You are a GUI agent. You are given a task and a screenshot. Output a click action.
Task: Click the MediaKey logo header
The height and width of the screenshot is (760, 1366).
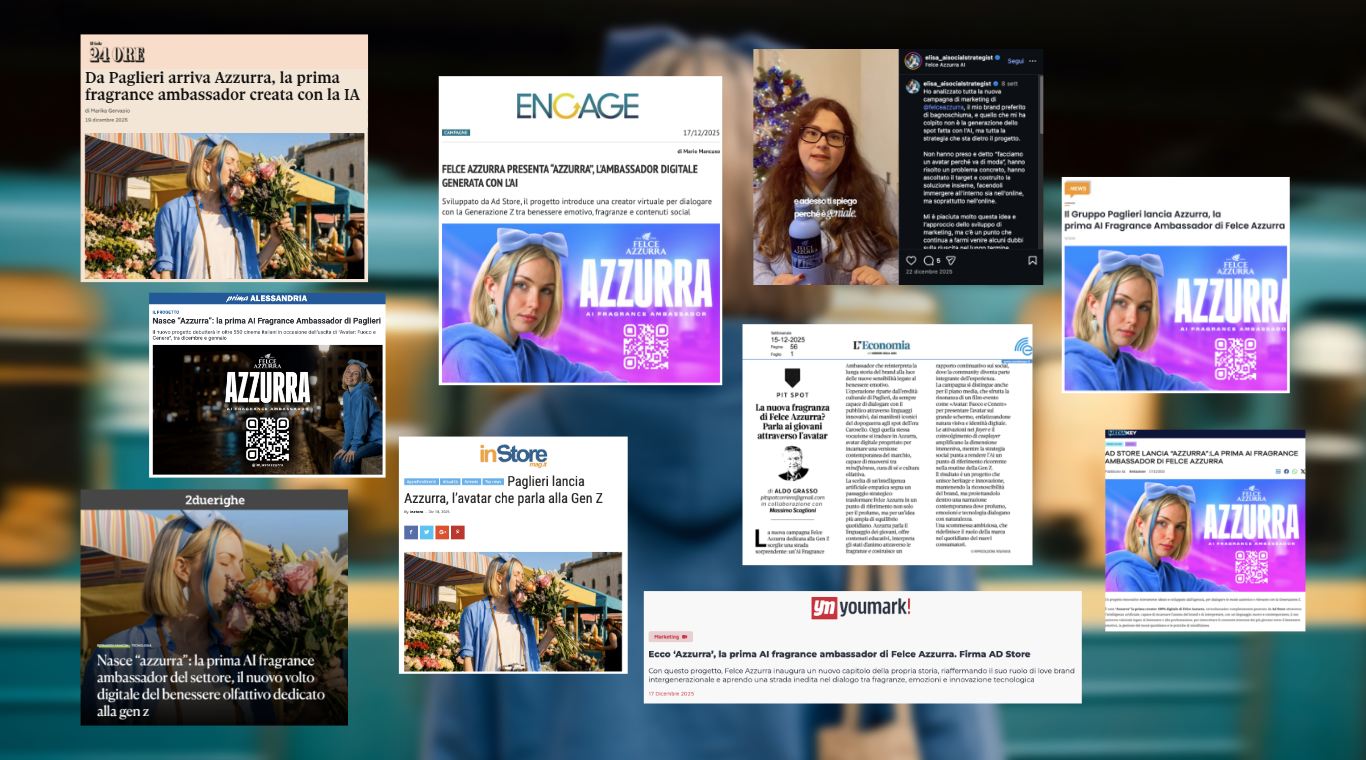point(1122,433)
